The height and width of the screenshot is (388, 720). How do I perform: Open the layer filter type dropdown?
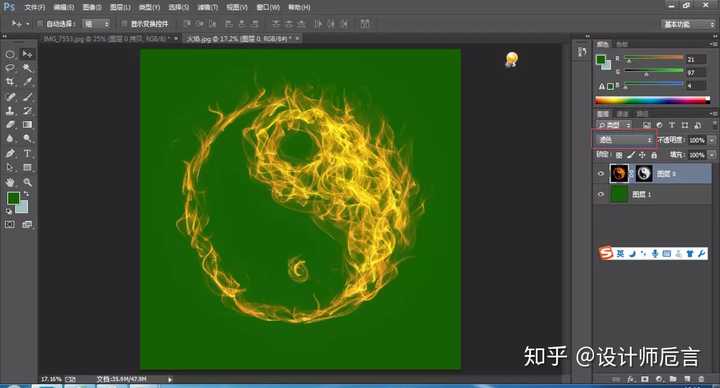tap(614, 125)
